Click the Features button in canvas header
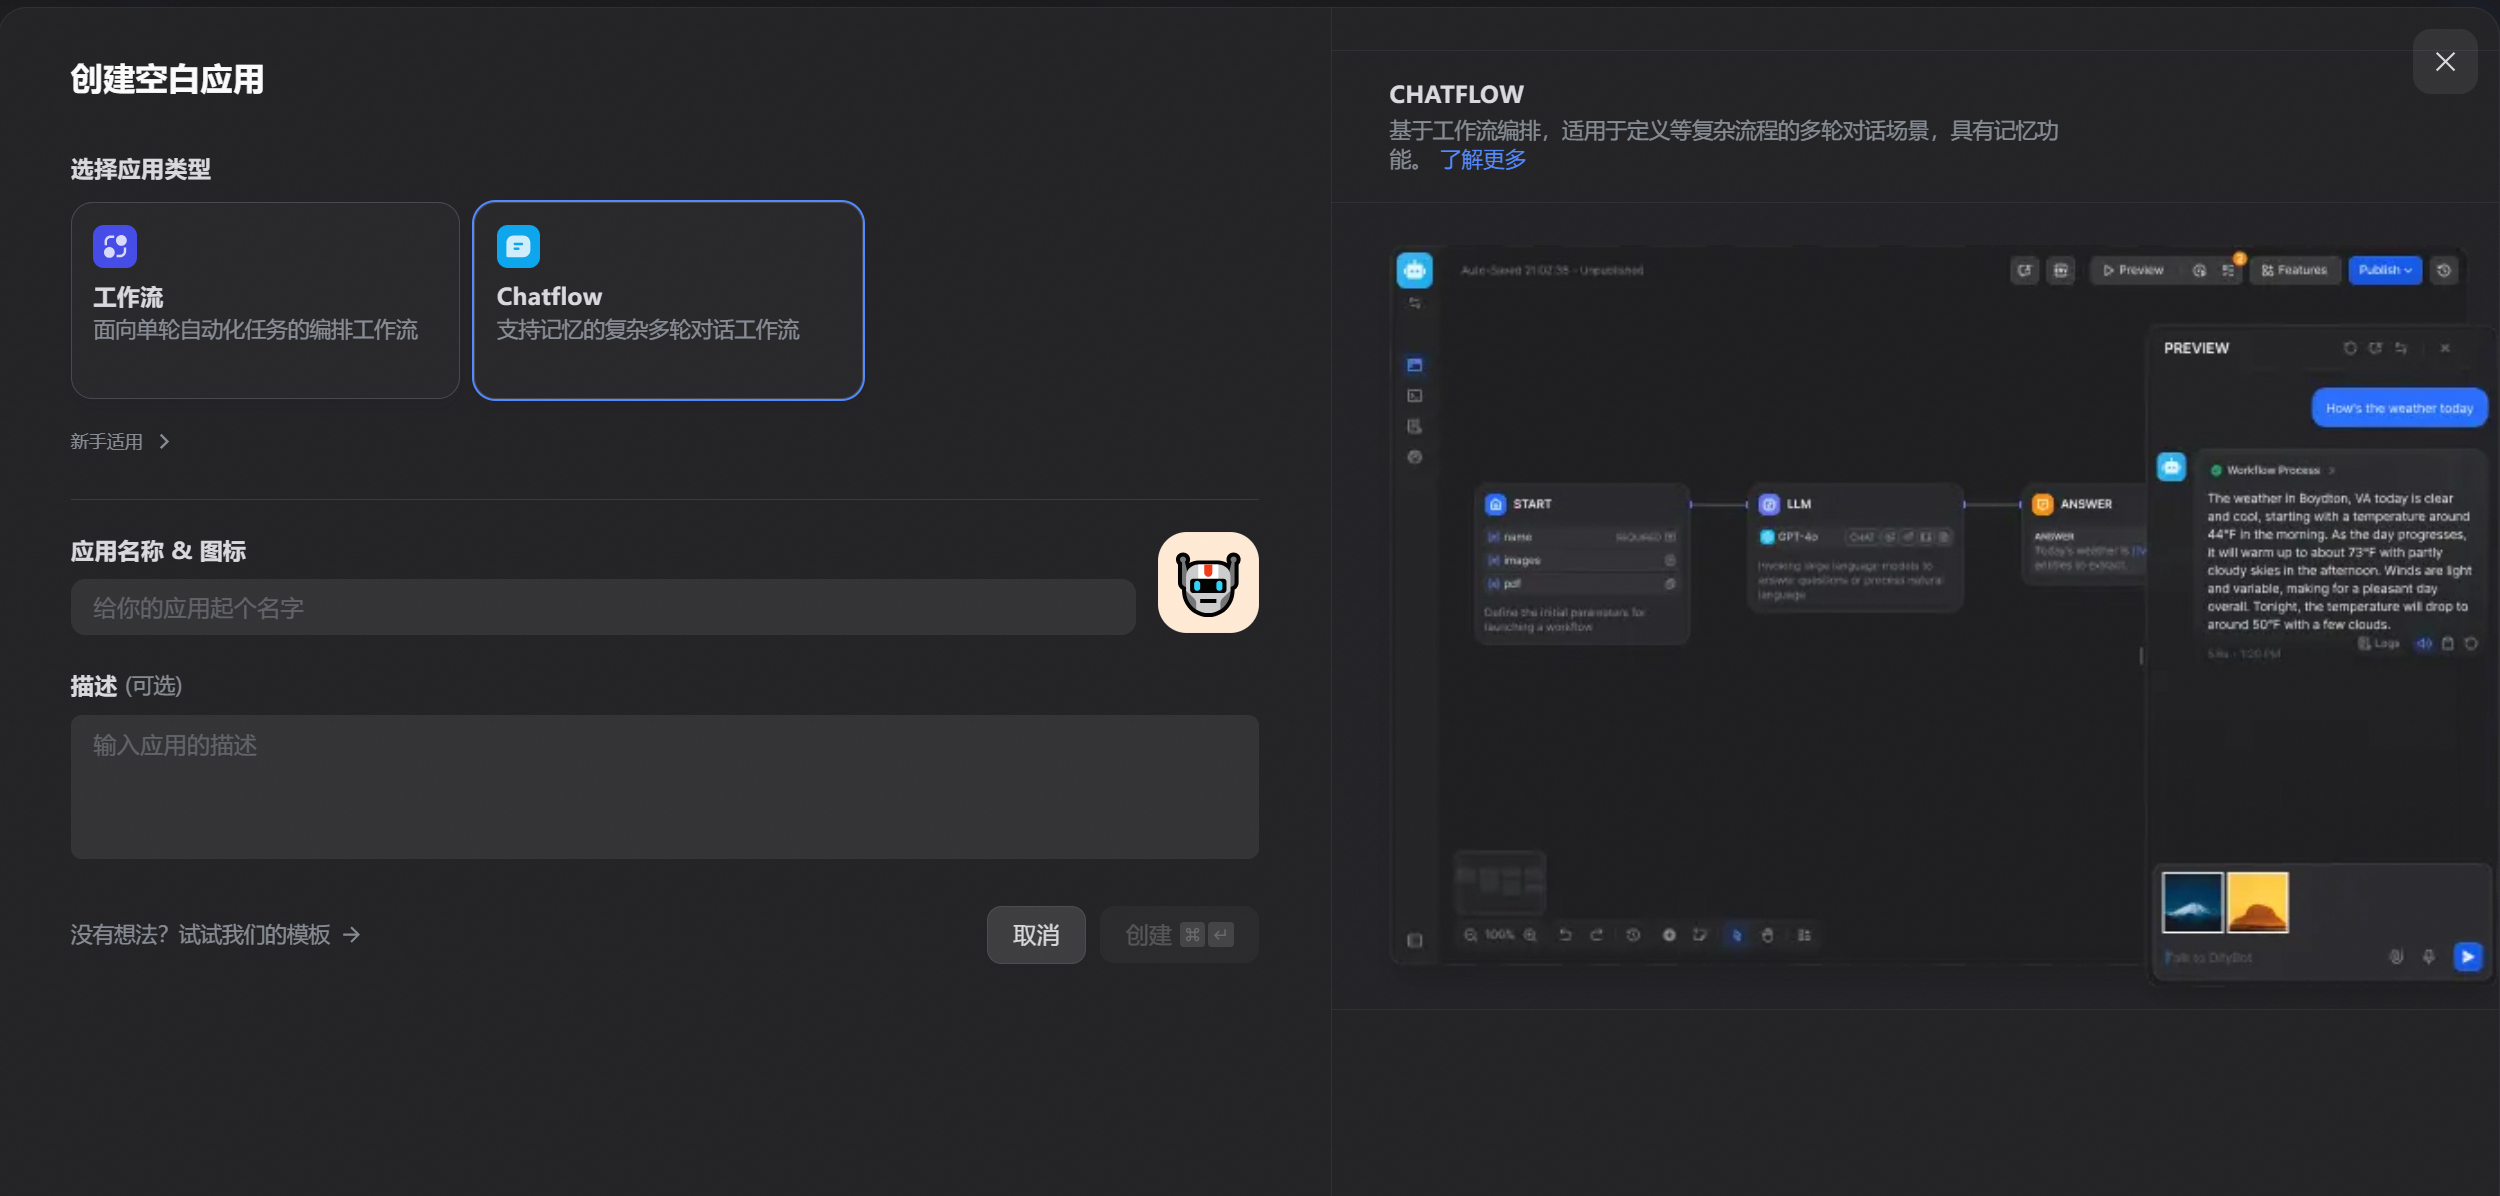Image resolution: width=2500 pixels, height=1196 pixels. 2294,270
